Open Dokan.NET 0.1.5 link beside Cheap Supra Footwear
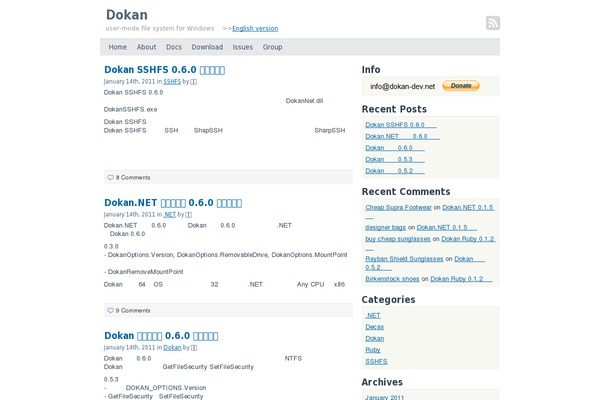The image size is (600, 400). [x=468, y=207]
